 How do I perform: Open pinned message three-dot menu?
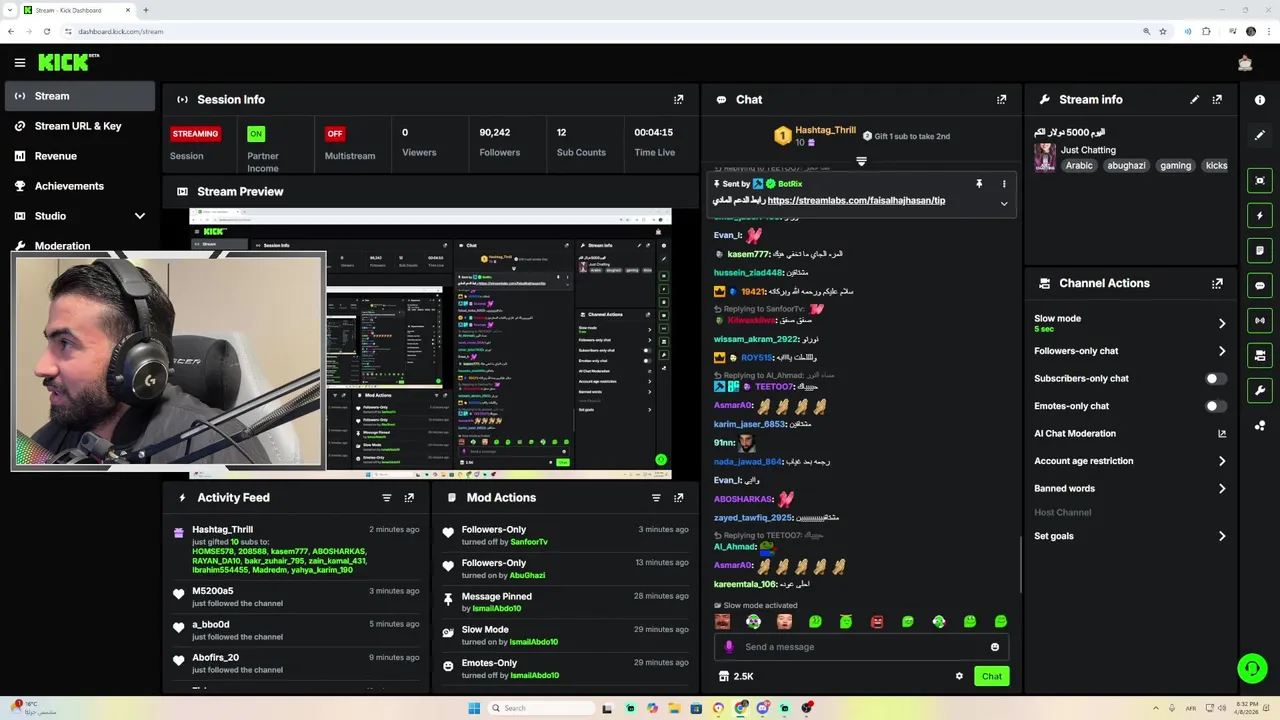pyautogui.click(x=1004, y=184)
